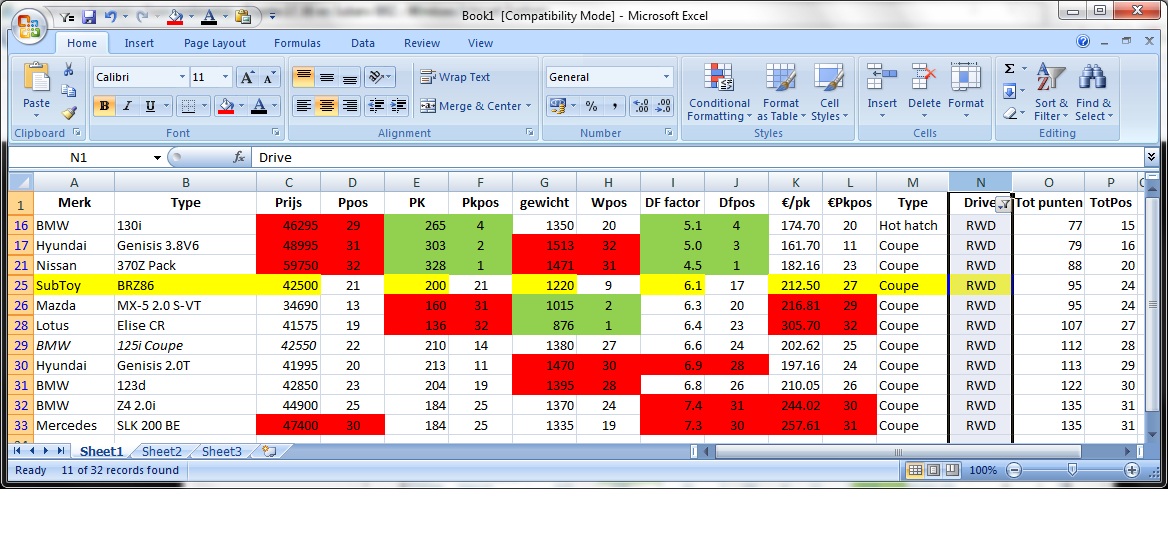Open the Orientation text rotation options

pos(380,77)
